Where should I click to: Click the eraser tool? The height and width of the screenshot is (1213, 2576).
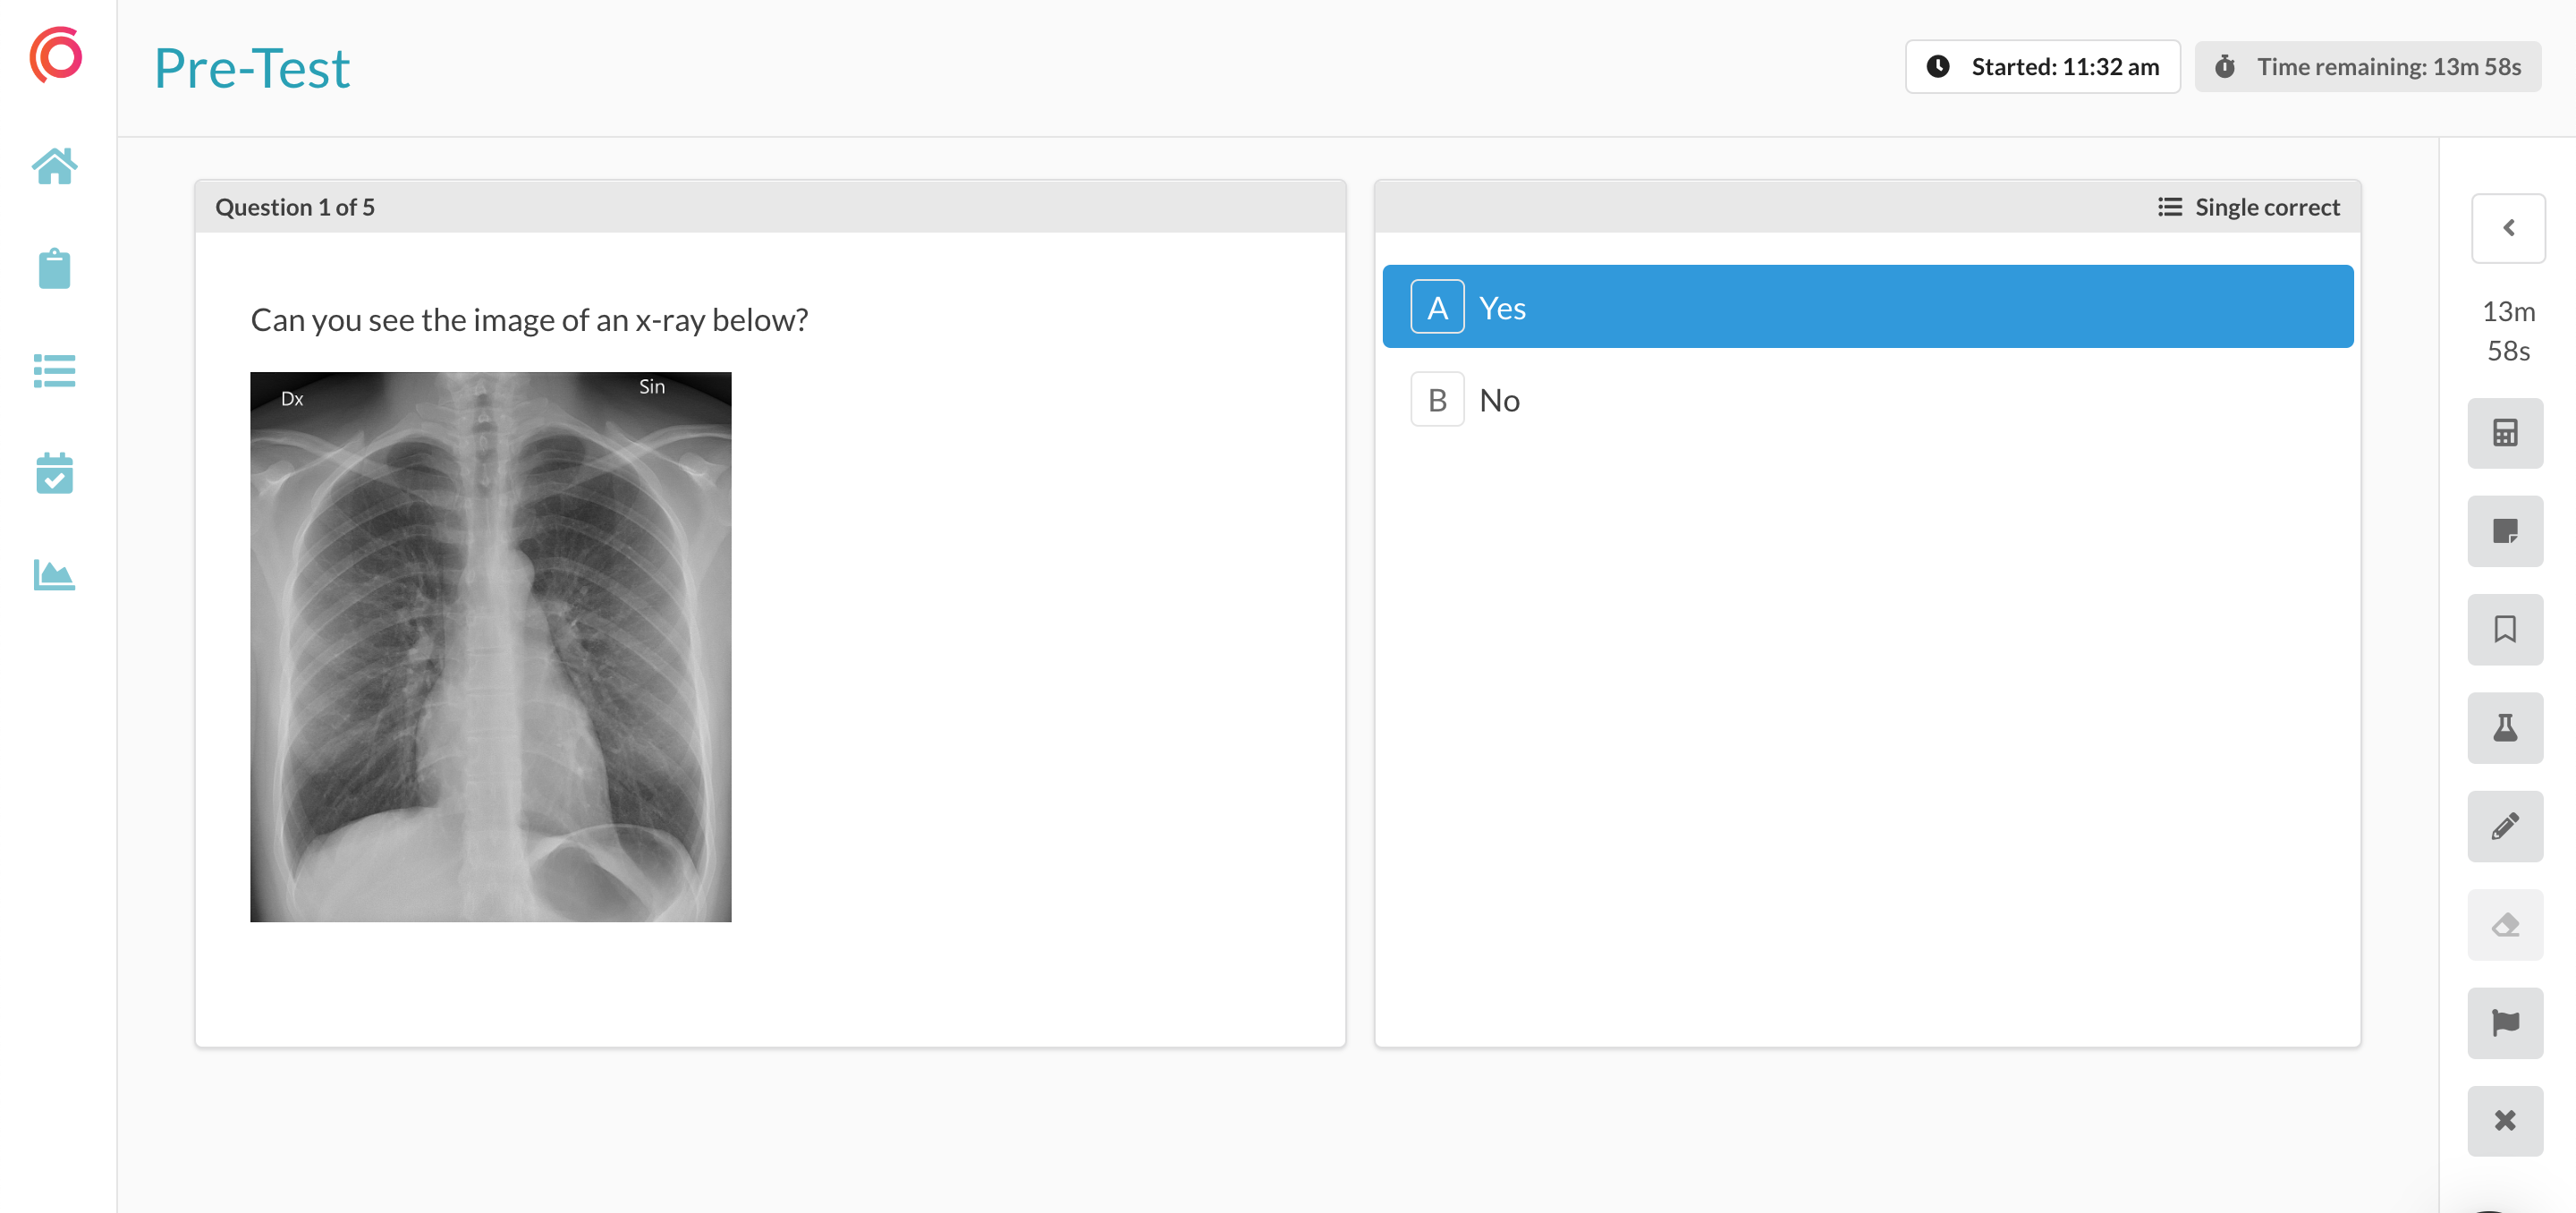(x=2504, y=924)
